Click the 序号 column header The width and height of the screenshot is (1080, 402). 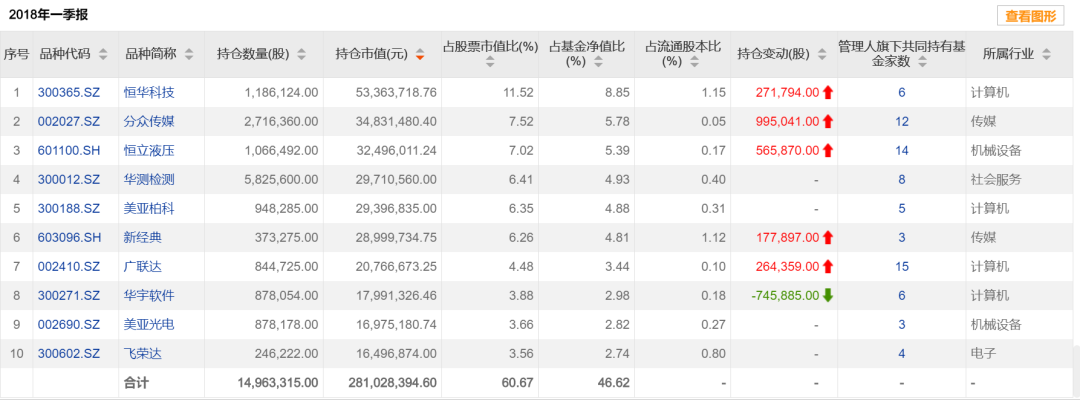click(17, 54)
